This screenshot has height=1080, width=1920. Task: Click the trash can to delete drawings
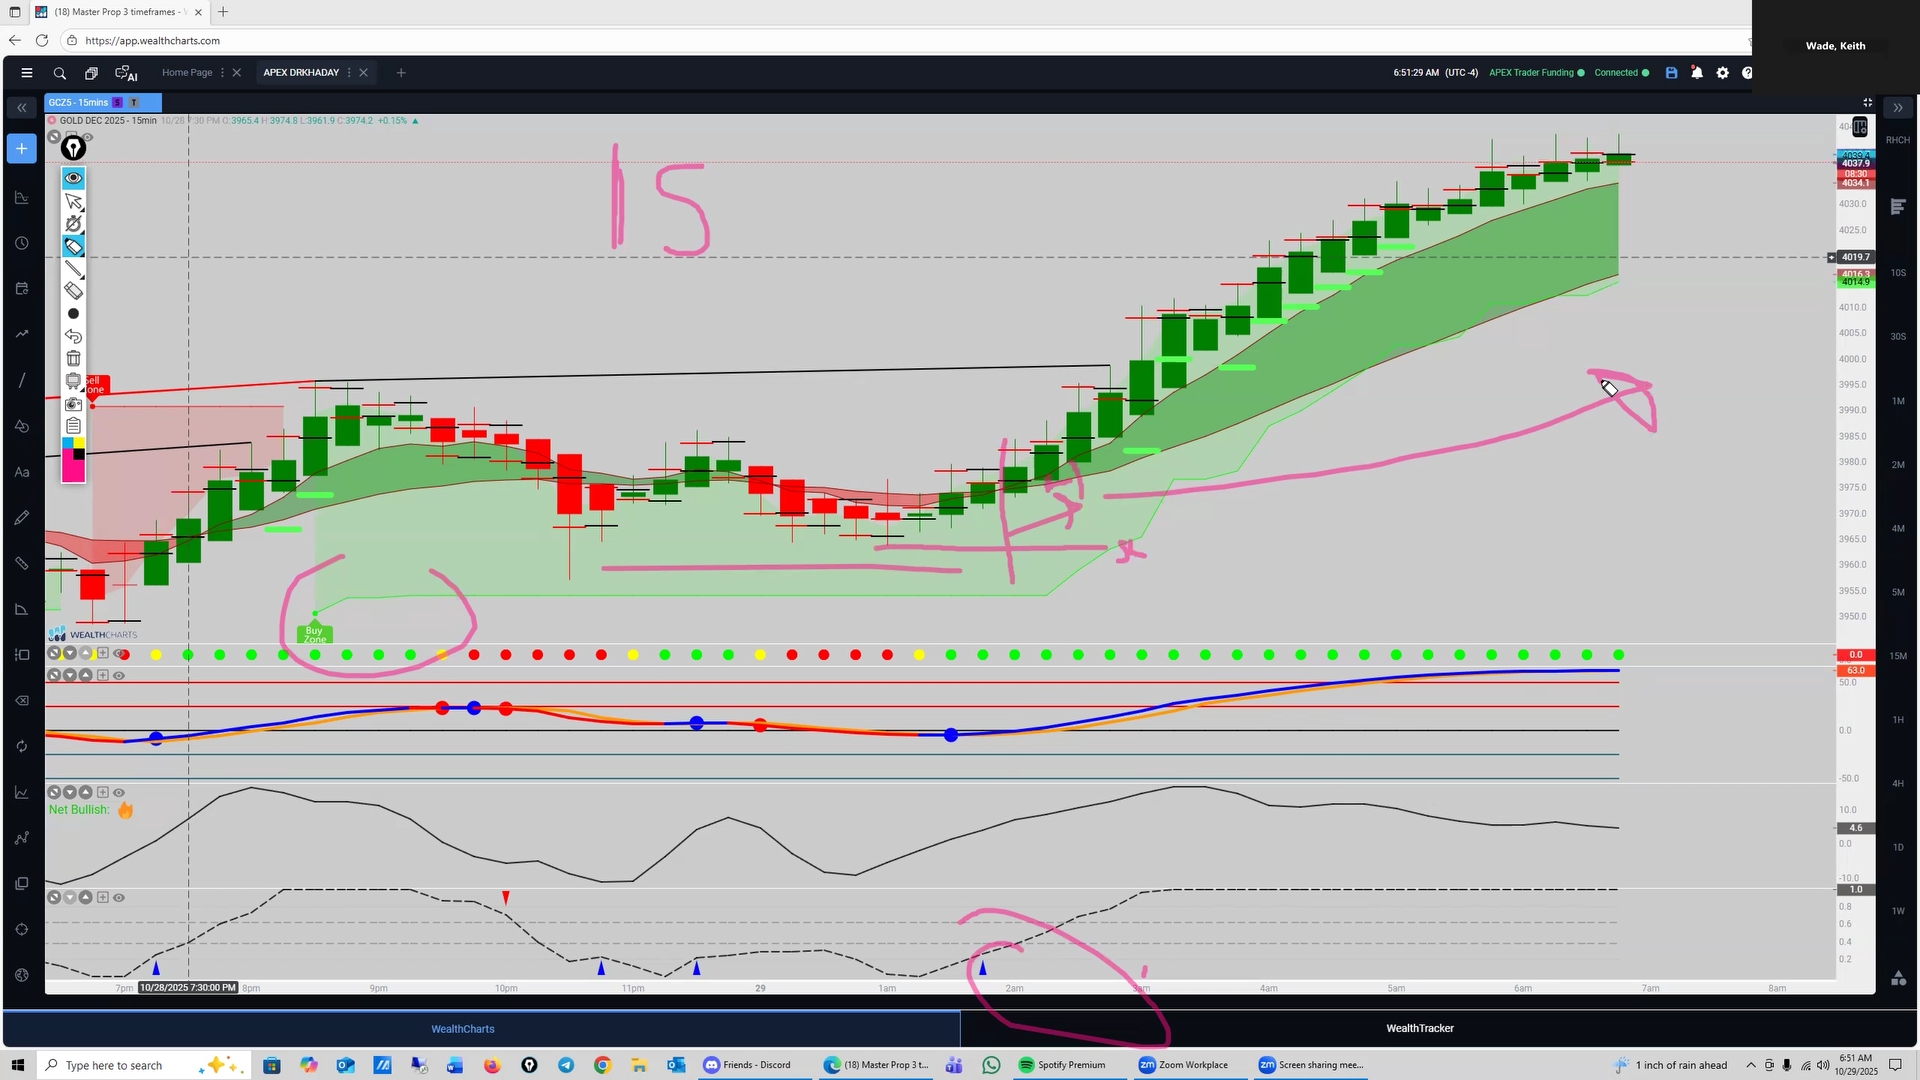point(73,359)
